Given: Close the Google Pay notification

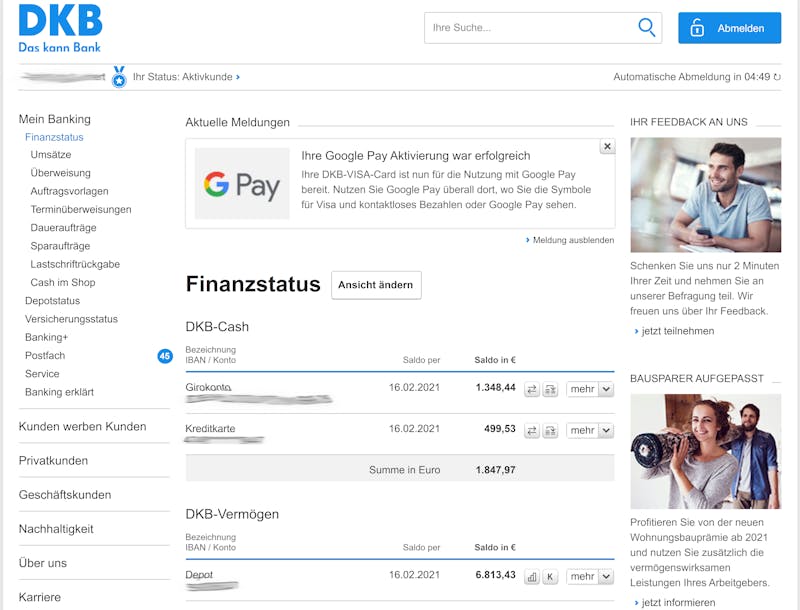Looking at the screenshot, I should coord(607,146).
